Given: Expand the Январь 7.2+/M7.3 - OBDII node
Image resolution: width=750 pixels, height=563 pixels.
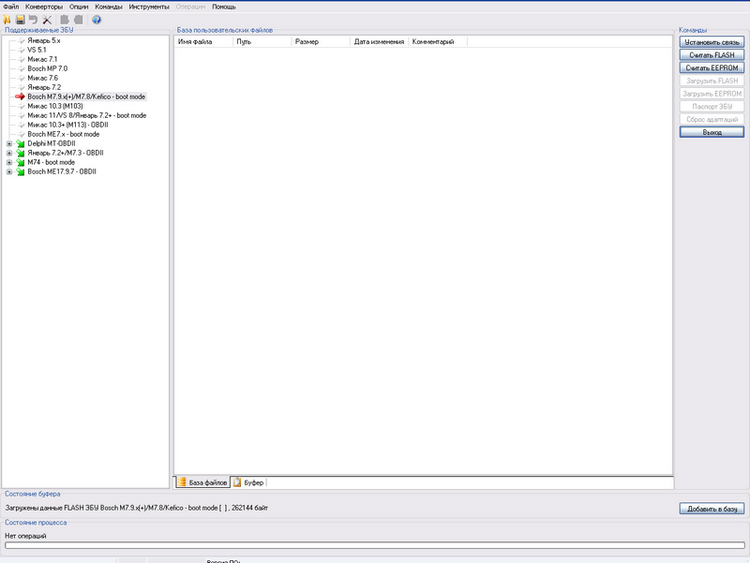Looking at the screenshot, I should 9,153.
